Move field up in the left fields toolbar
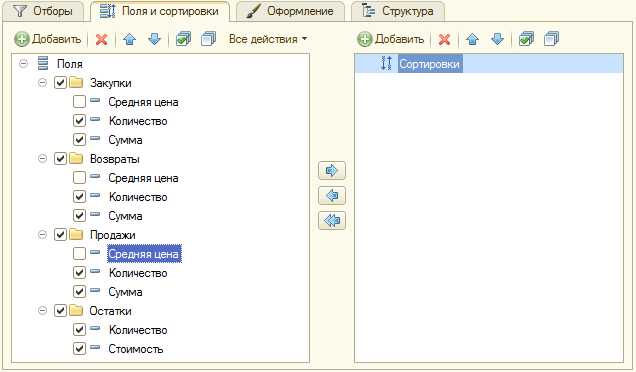 pos(129,39)
